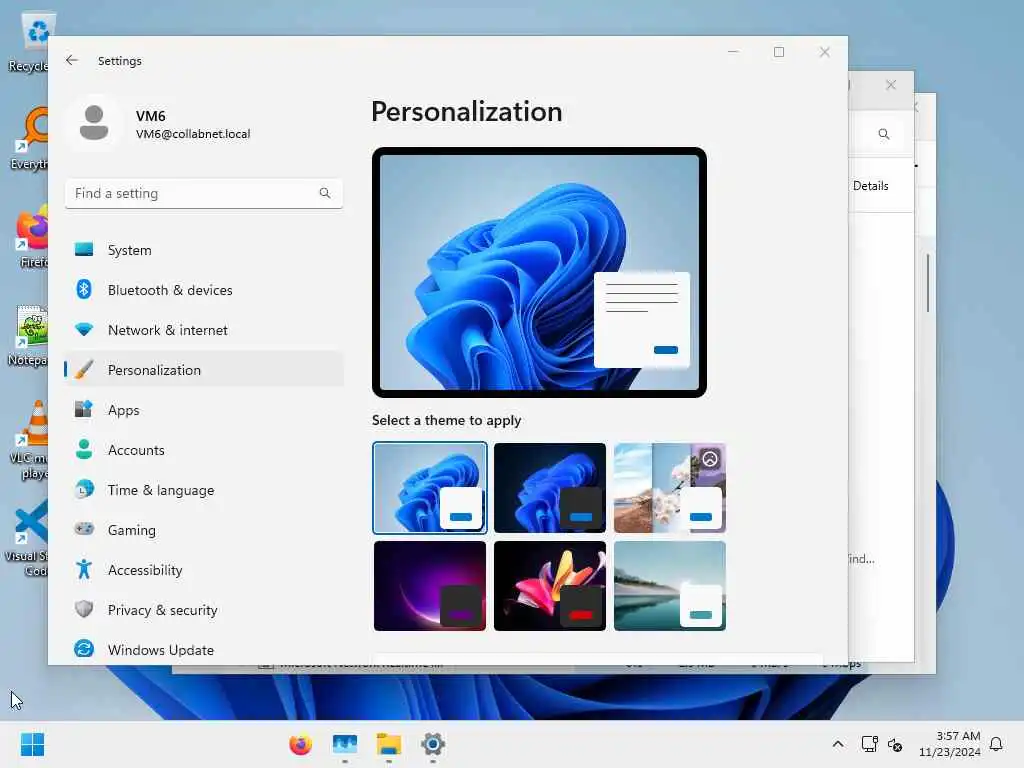The height and width of the screenshot is (768, 1024).
Task: Apply the spotlight flowers beach theme
Action: click(x=669, y=488)
